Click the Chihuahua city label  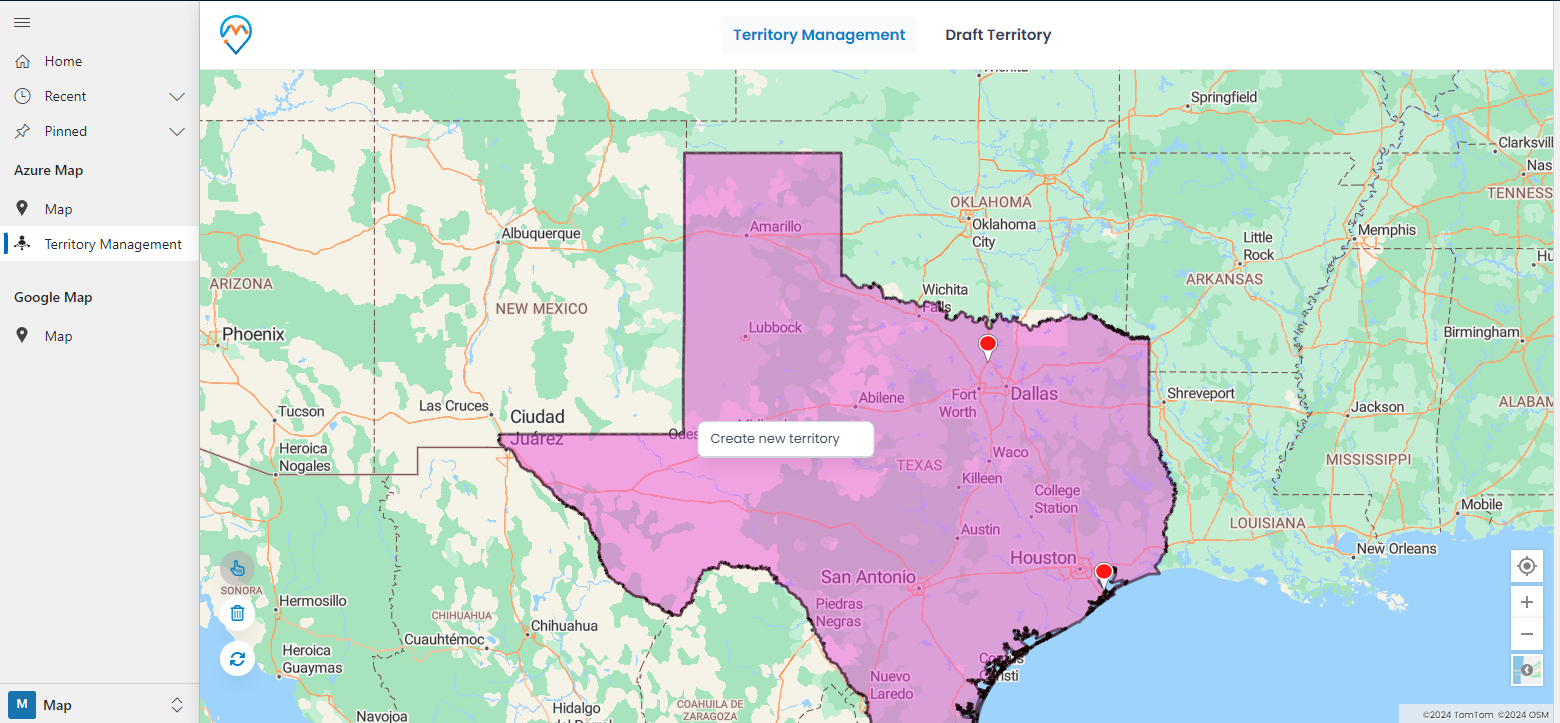coord(564,626)
